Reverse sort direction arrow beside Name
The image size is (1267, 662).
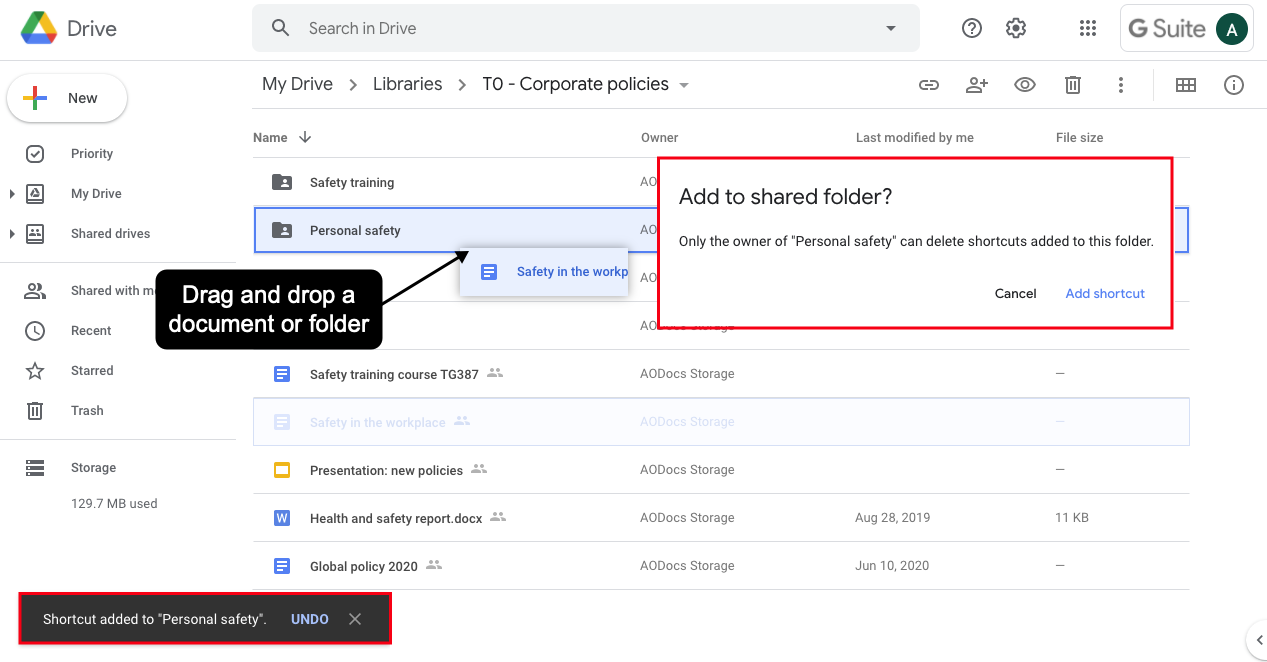click(305, 137)
